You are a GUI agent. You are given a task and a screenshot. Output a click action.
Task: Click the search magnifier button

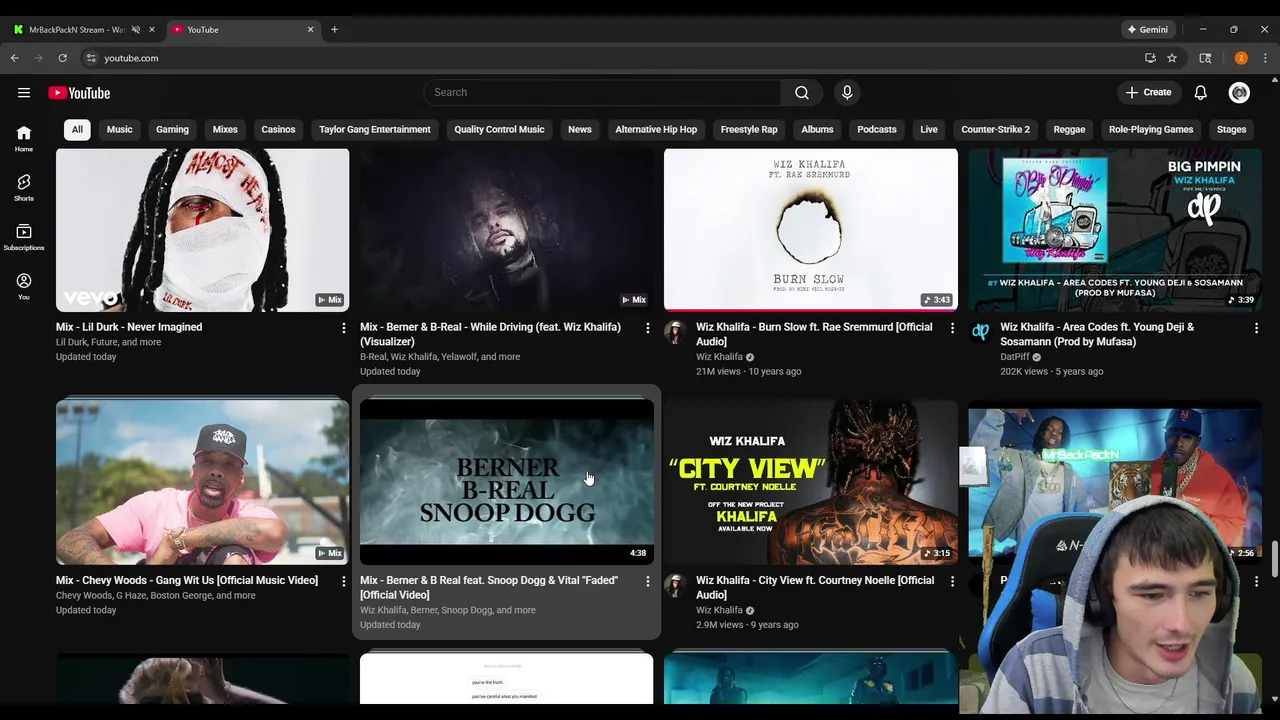802,92
